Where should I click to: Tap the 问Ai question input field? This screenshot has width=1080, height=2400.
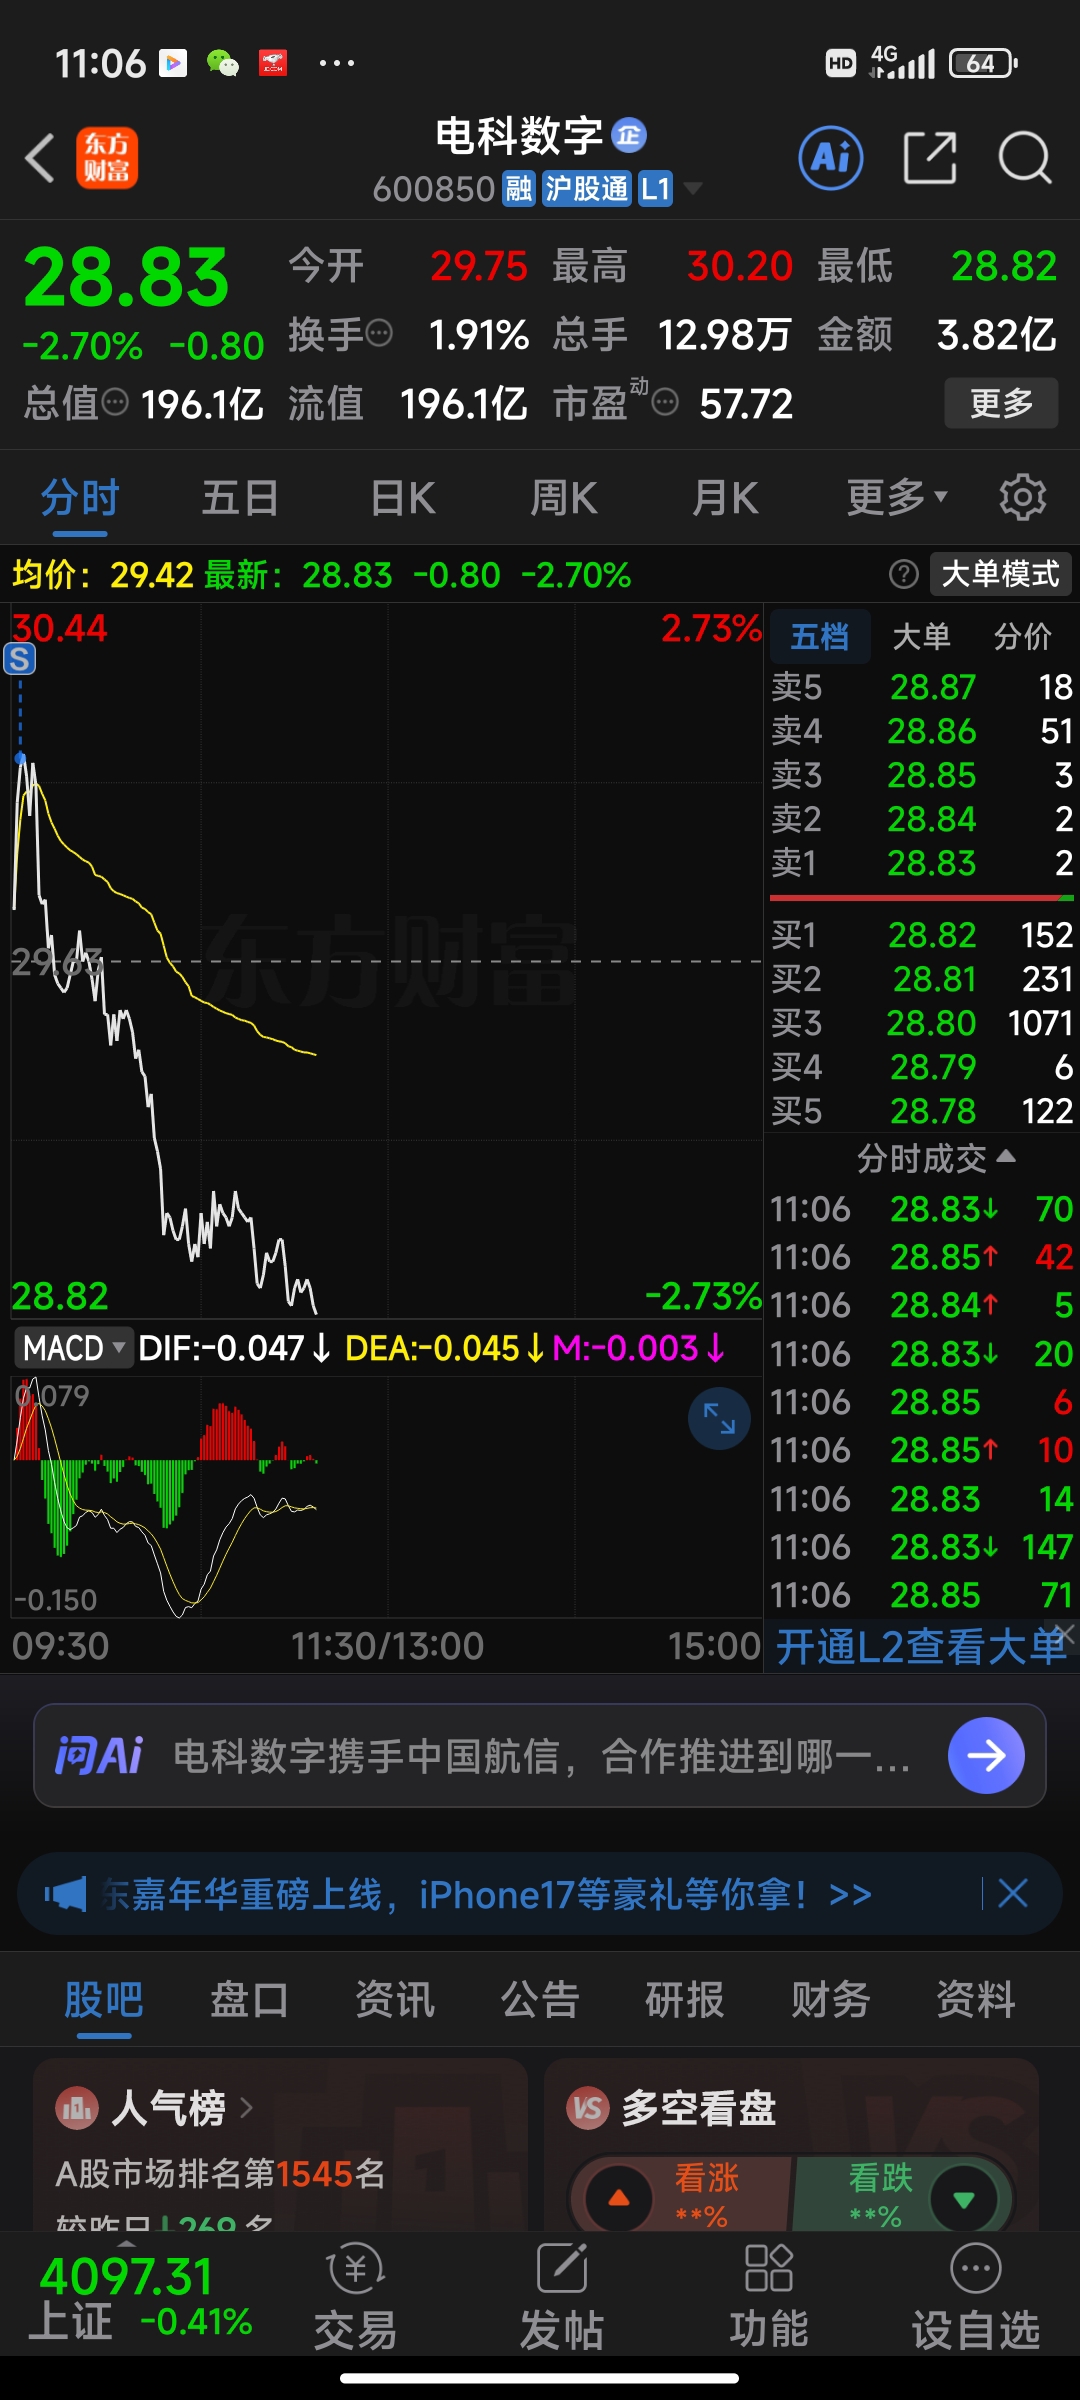tap(540, 1756)
